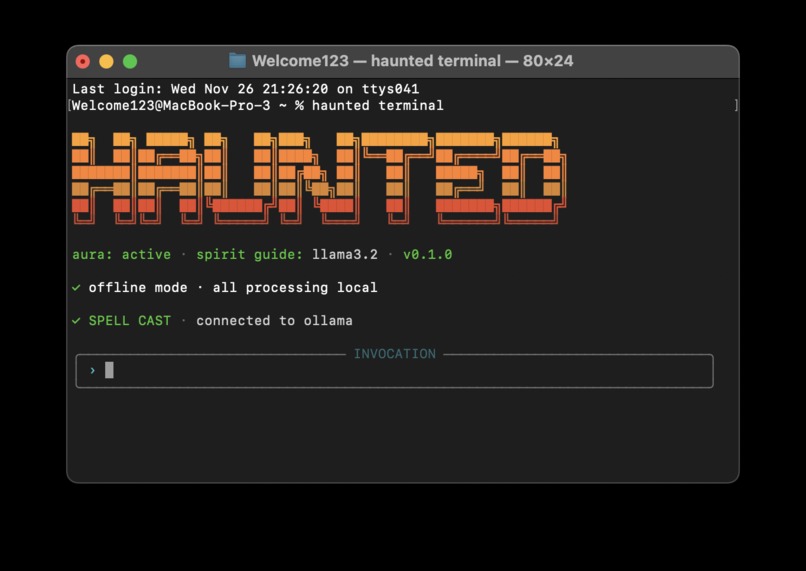
Task: Click the 'llama3.2' model name
Action: 345,254
